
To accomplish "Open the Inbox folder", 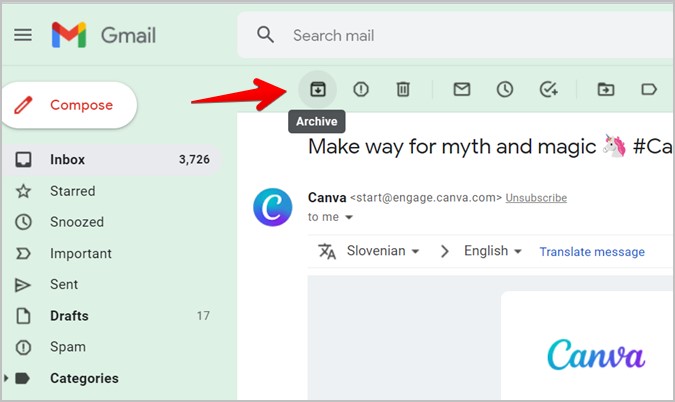I will point(112,160).
